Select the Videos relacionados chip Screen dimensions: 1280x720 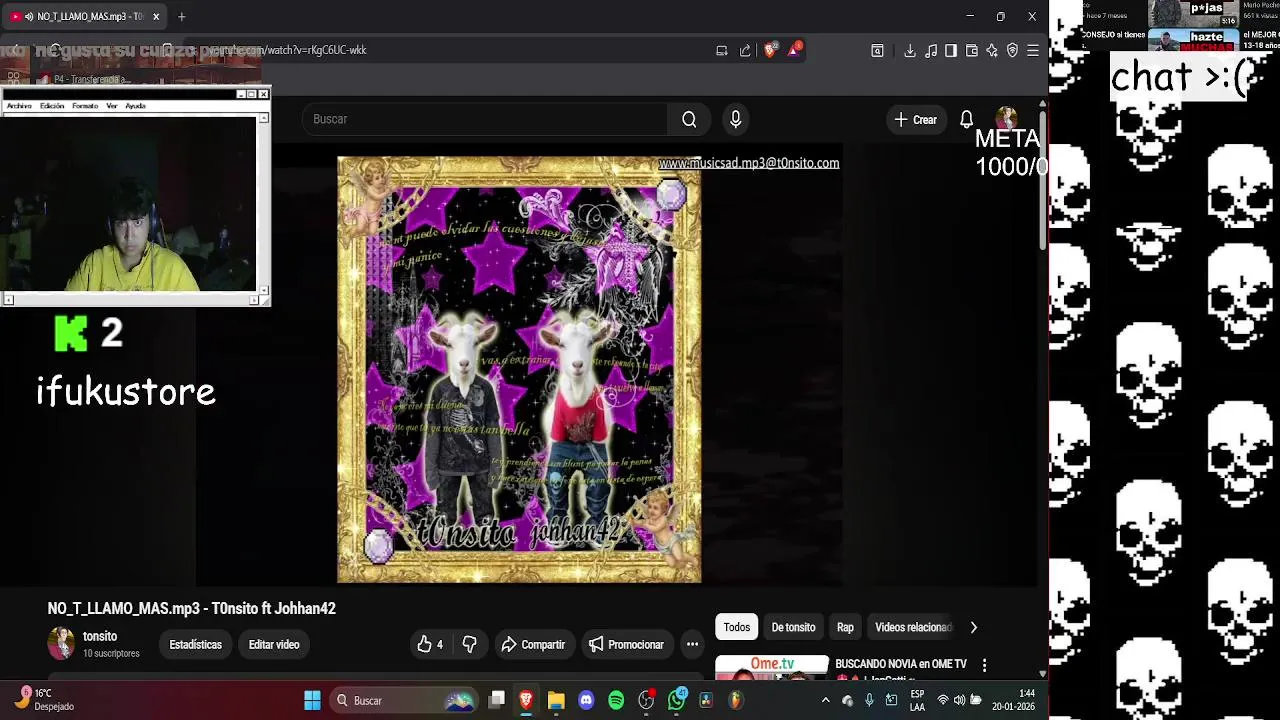[912, 627]
